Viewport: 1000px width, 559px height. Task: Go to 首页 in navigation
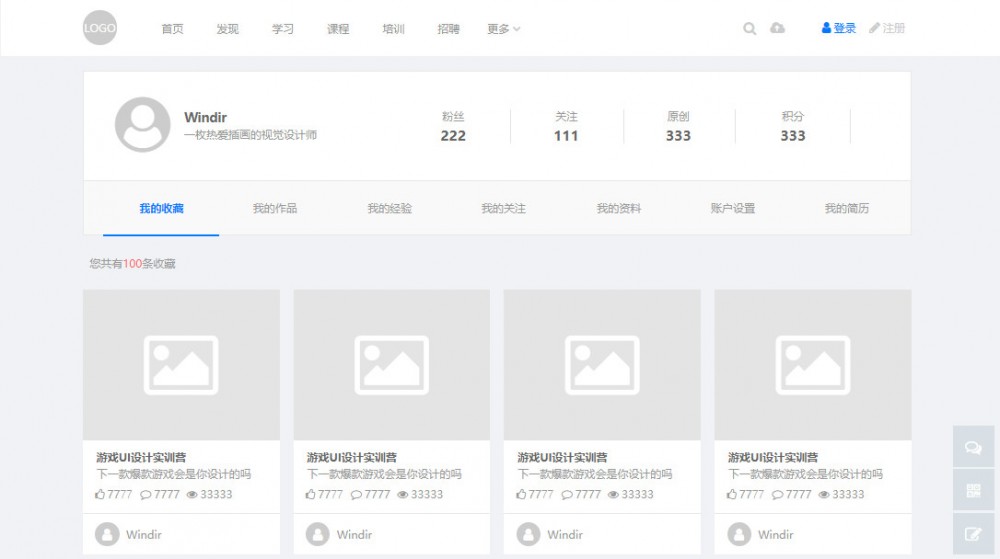click(x=172, y=29)
